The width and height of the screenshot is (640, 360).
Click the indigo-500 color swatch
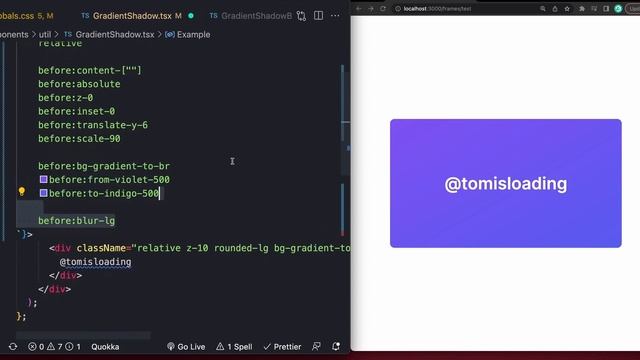pos(43,193)
